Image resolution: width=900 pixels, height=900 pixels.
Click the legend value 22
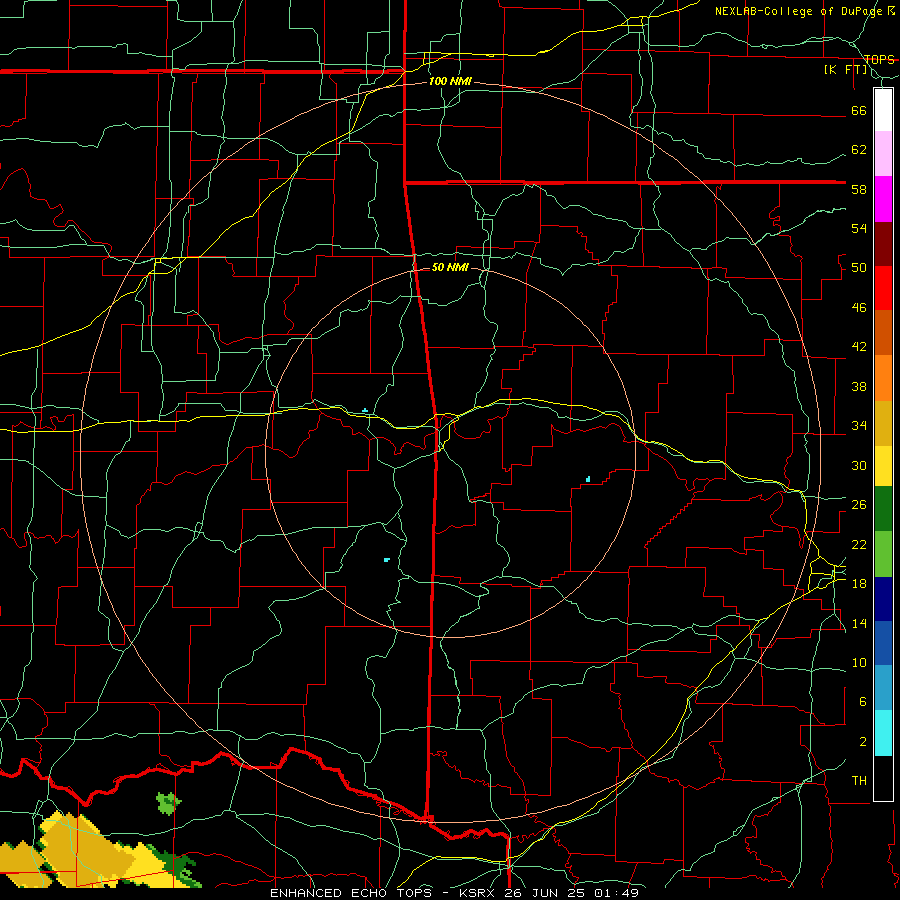coord(859,544)
